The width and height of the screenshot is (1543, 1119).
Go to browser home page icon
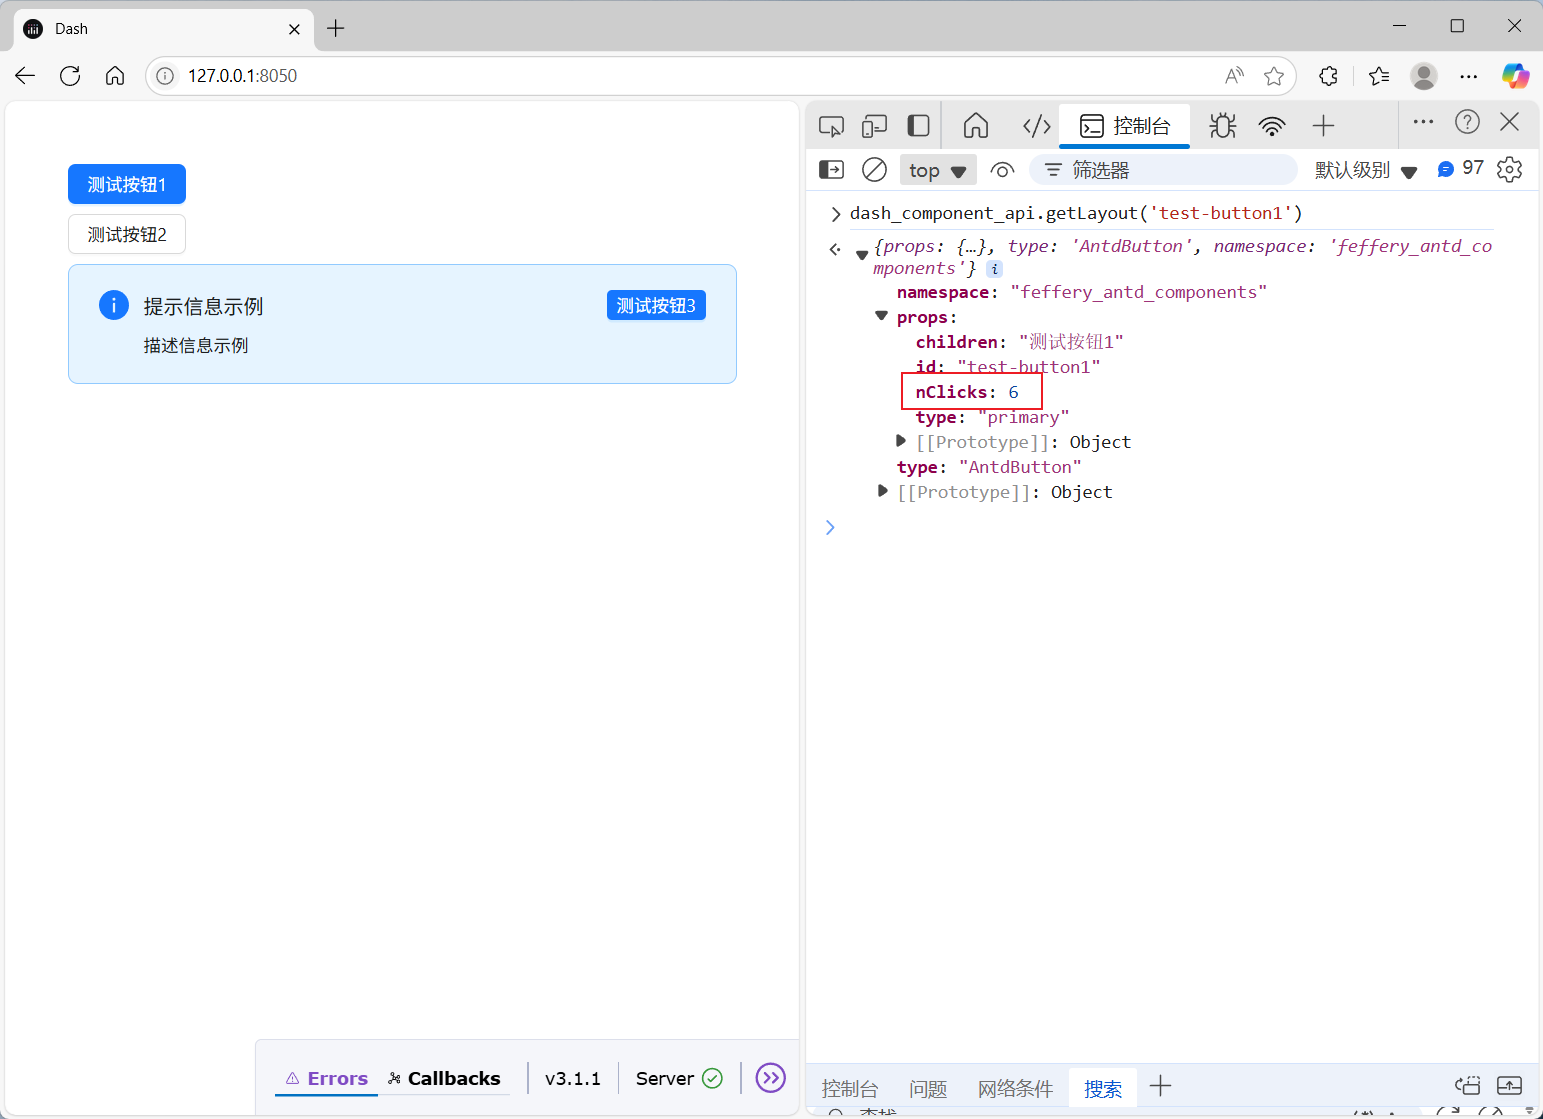coord(115,76)
